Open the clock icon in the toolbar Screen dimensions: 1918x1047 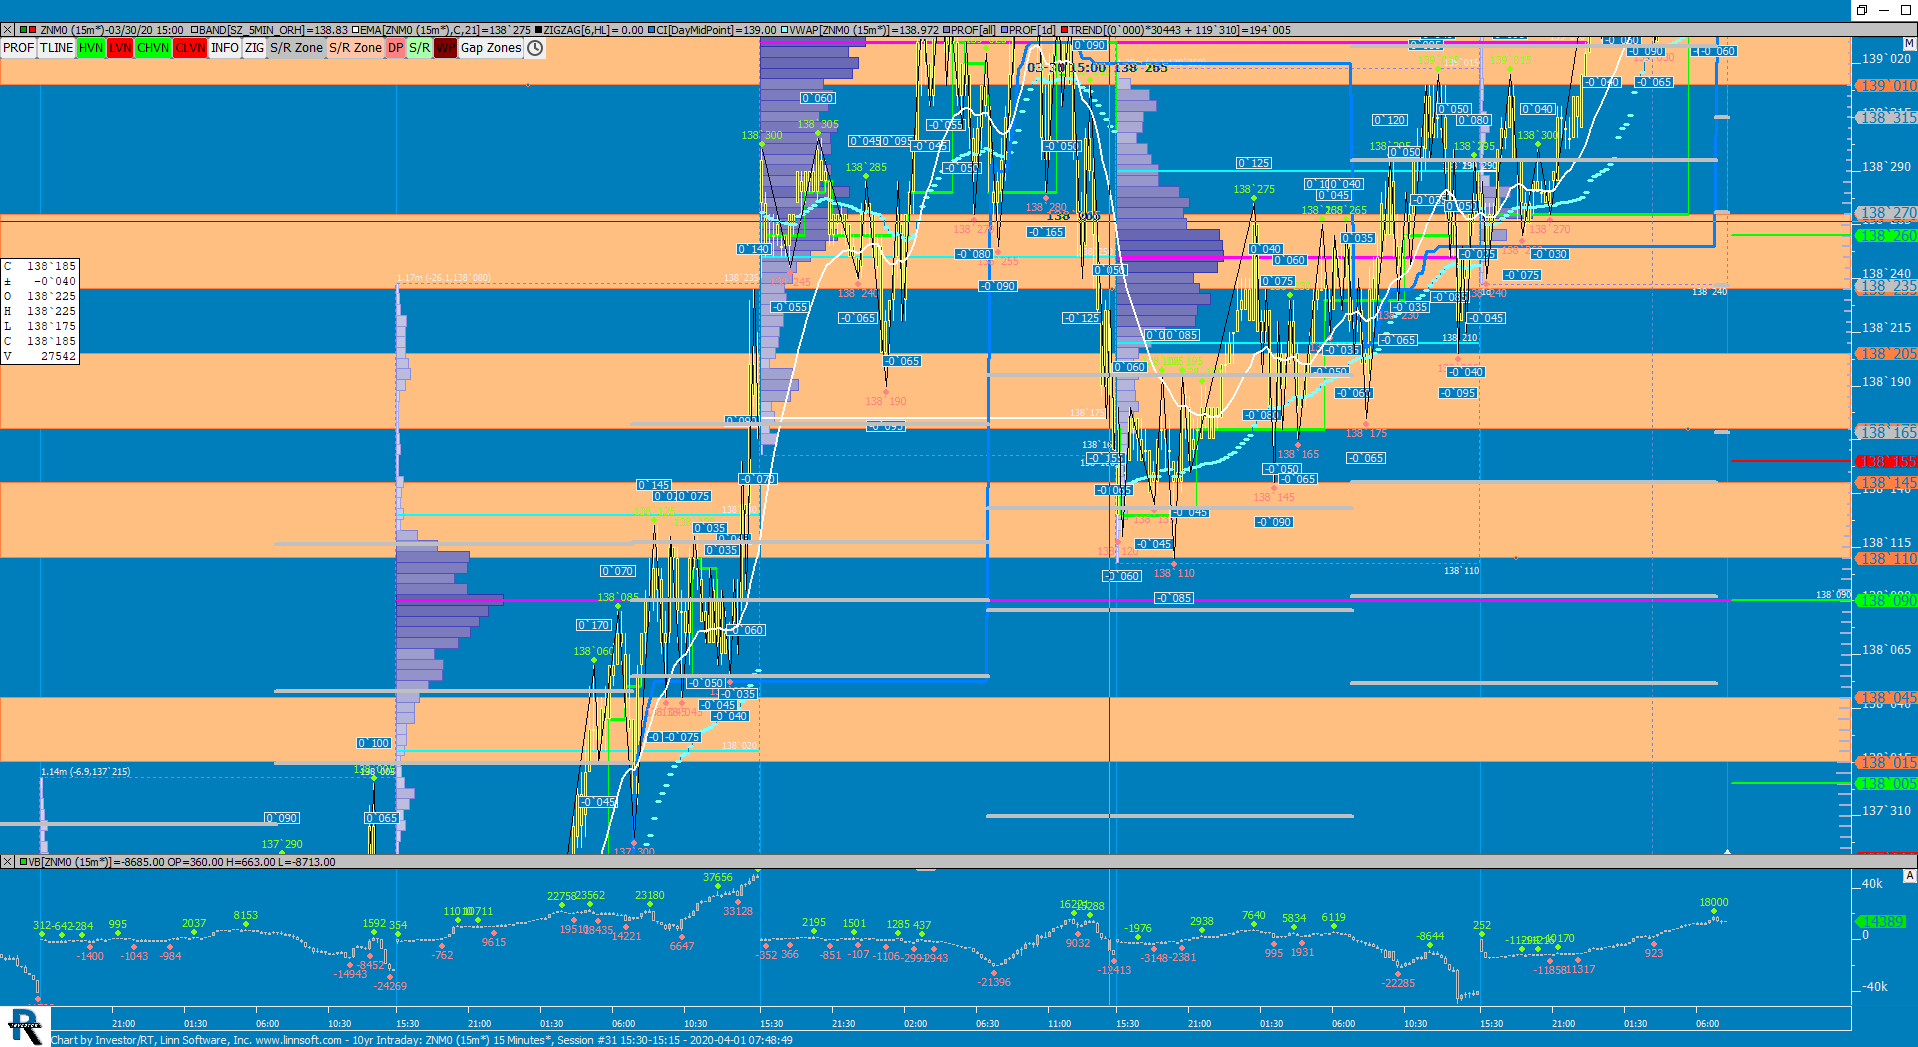click(535, 48)
